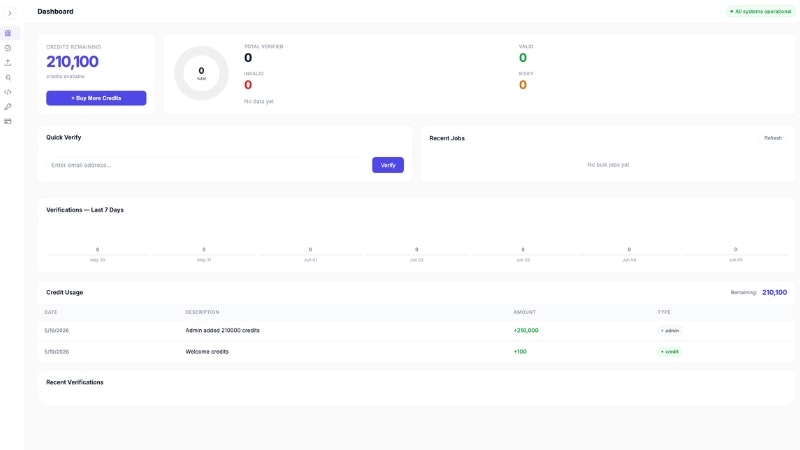Expand the collapsed sidebar with the chevron
Screen dimensions: 800x450
10,13
